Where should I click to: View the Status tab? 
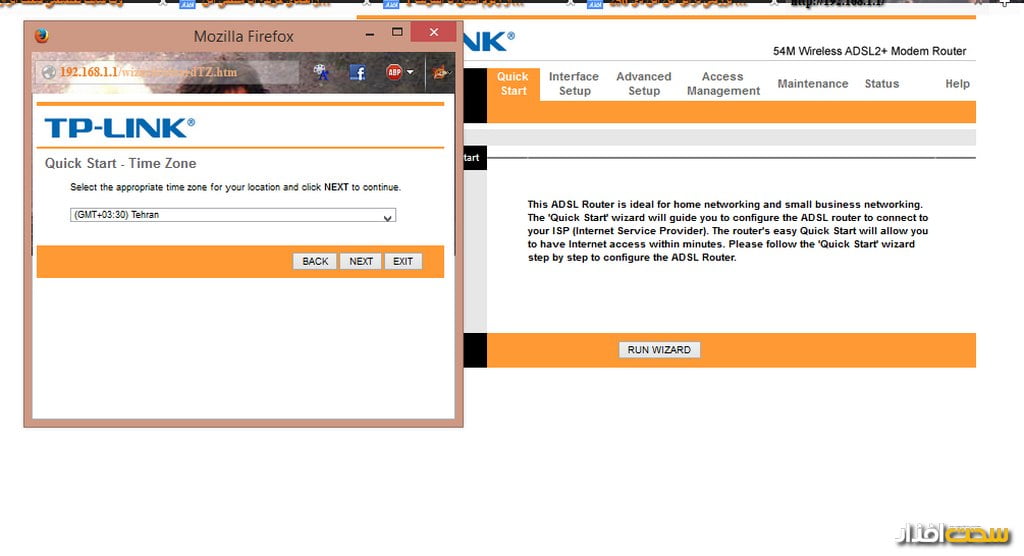click(881, 84)
